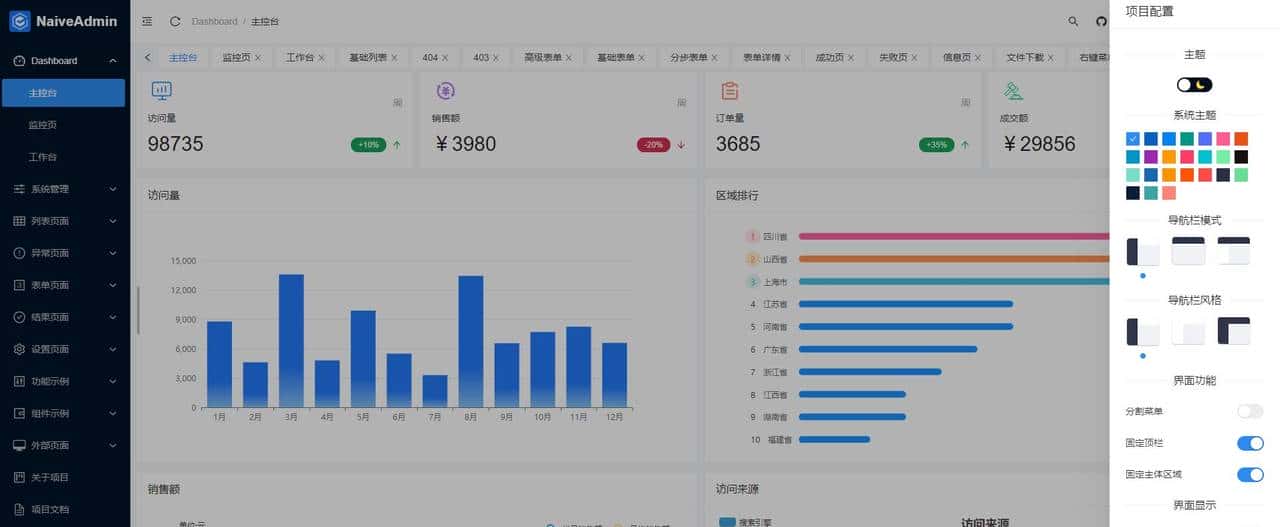Open 工作台 in the sidebar menu
Screen dimensions: 1280x527
(63, 157)
